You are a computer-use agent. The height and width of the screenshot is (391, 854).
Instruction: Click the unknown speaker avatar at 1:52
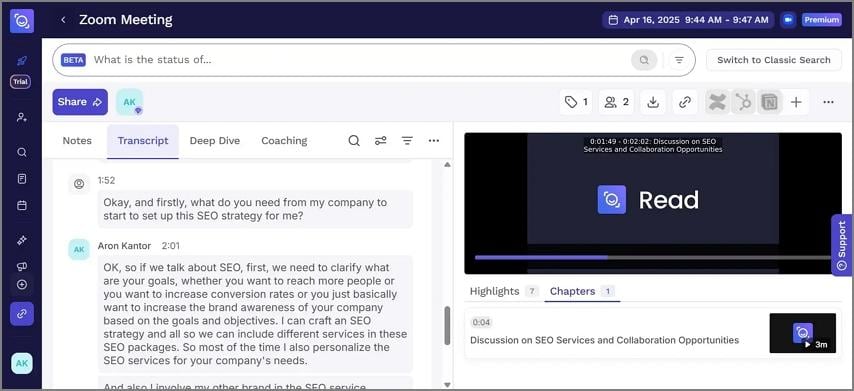[79, 184]
